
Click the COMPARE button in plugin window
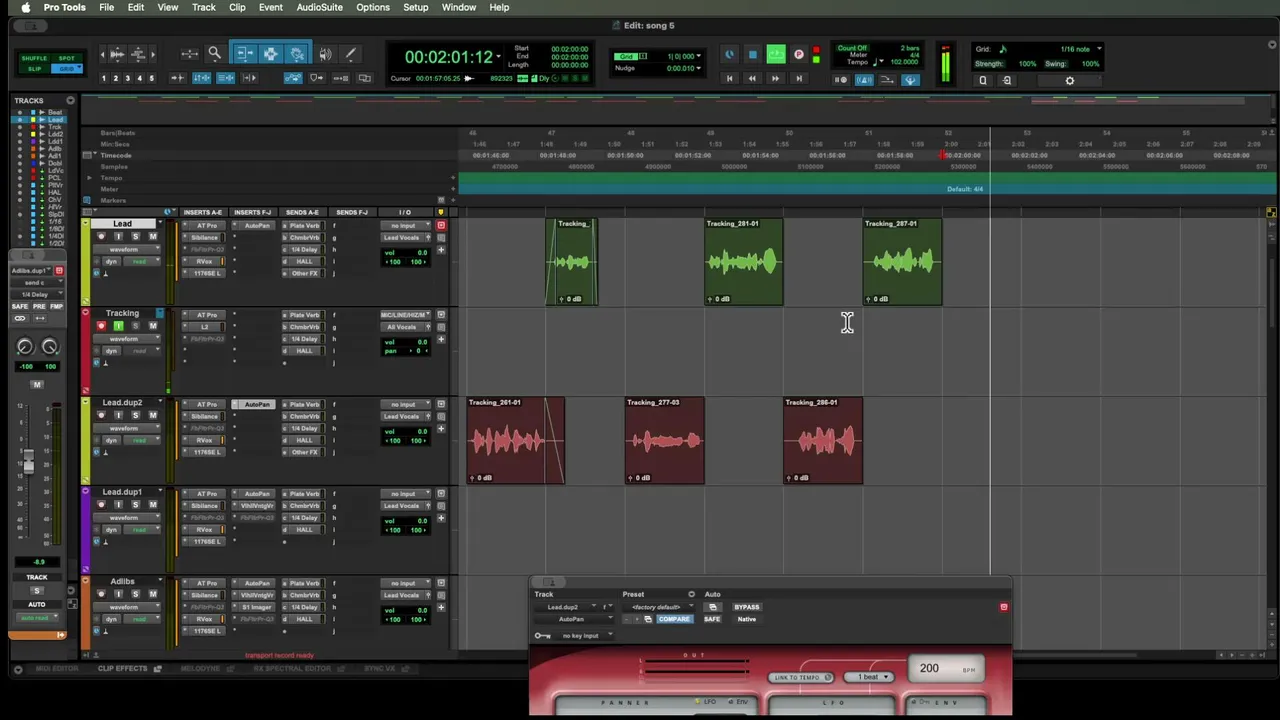tap(673, 619)
